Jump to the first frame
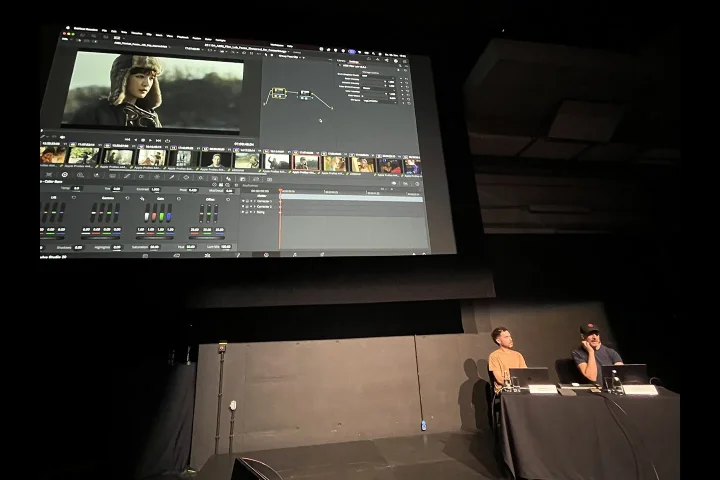 (127, 140)
